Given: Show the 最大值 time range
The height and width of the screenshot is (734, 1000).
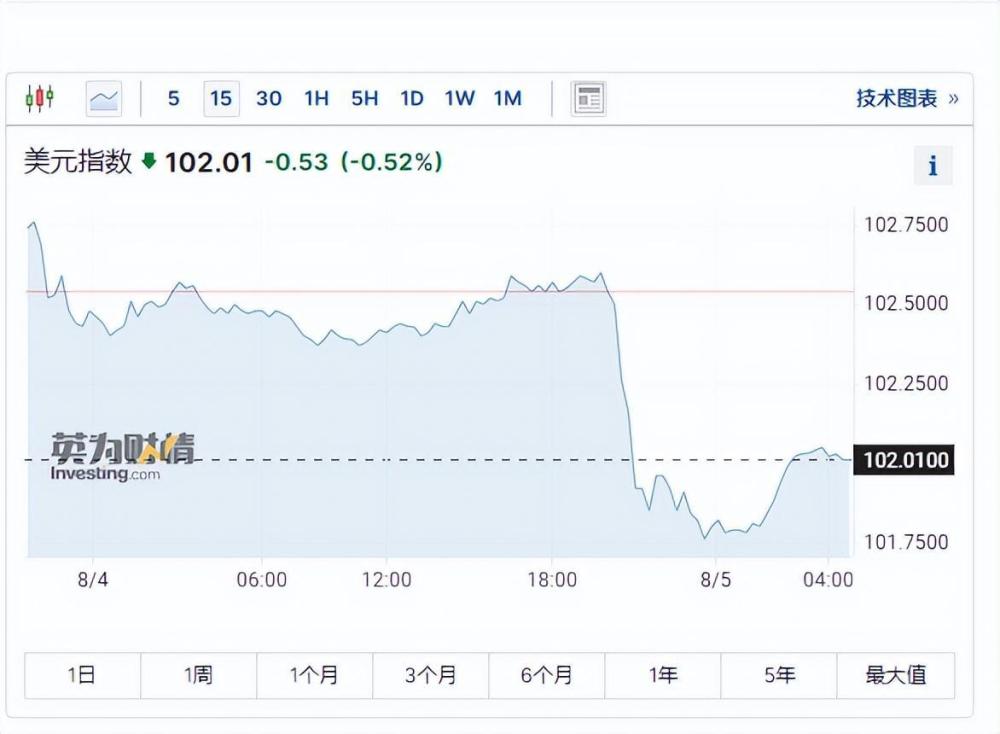Looking at the screenshot, I should pos(895,676).
